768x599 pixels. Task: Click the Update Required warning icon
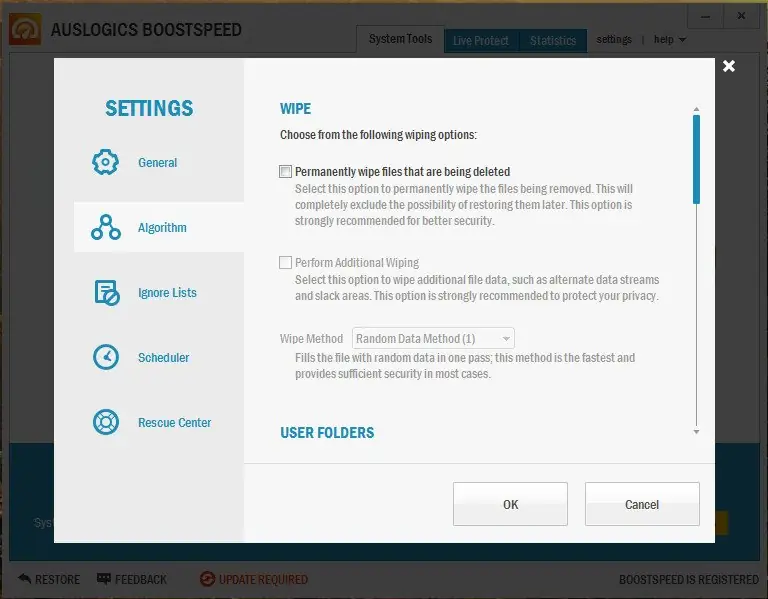tap(207, 579)
